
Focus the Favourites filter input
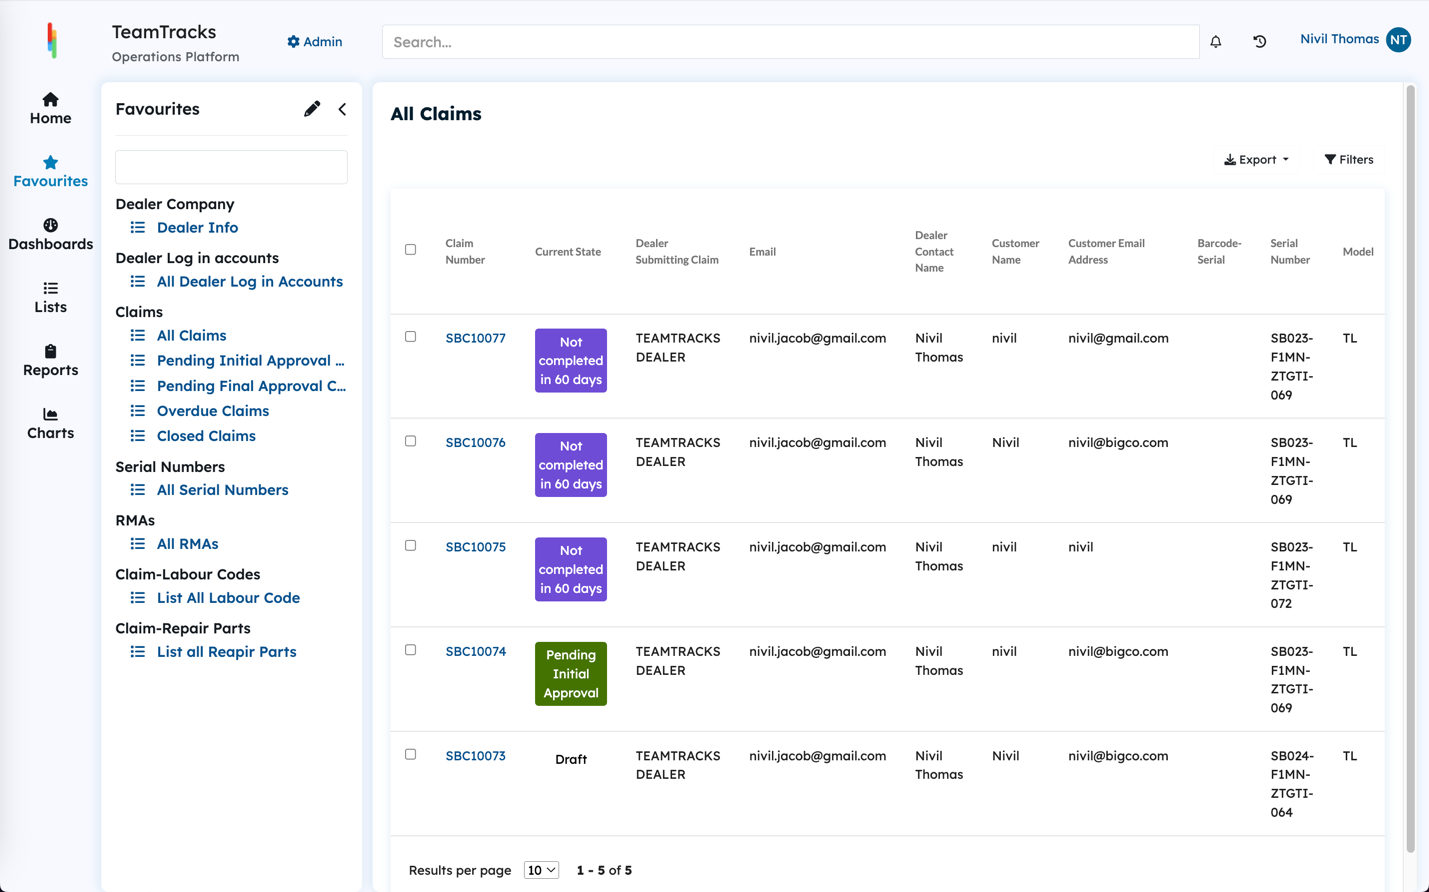[x=231, y=167]
